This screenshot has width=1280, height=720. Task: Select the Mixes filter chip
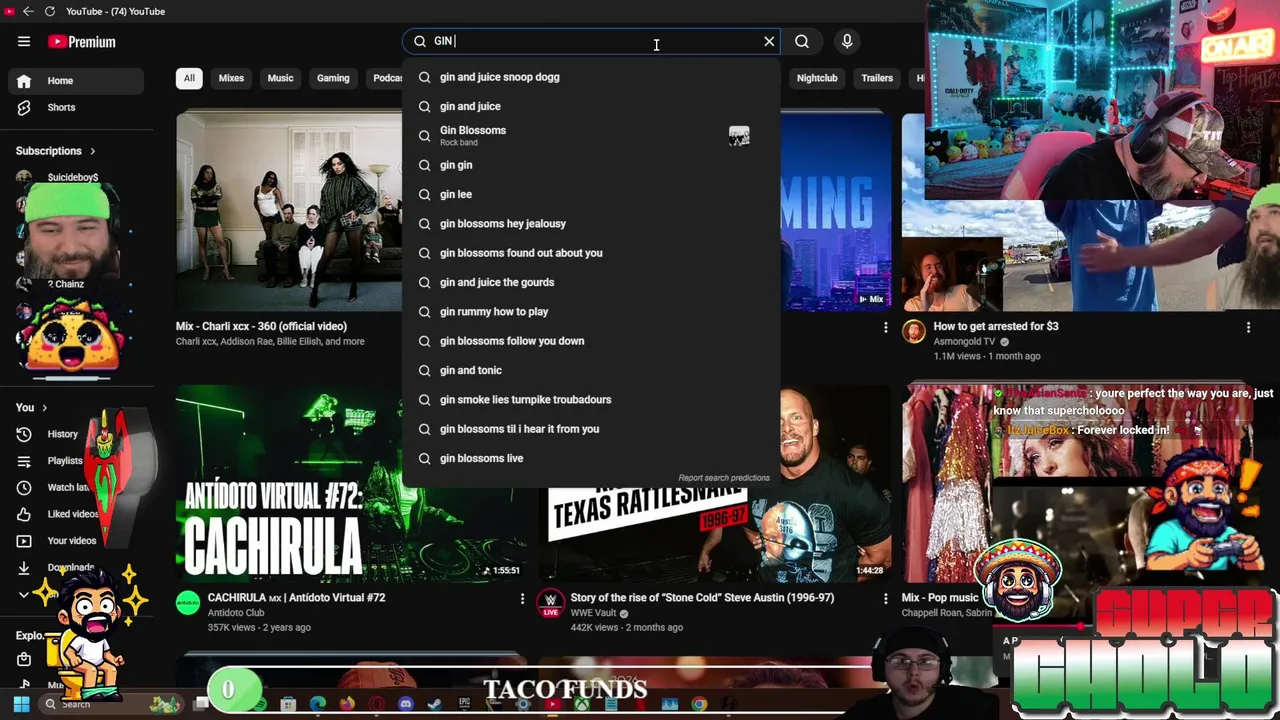point(231,78)
